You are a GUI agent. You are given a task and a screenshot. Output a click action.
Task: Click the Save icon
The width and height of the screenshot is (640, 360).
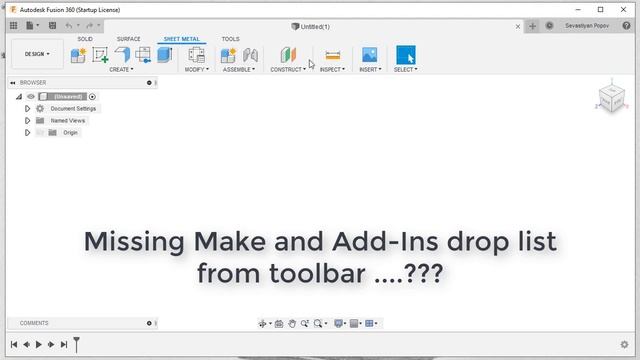coord(52,26)
